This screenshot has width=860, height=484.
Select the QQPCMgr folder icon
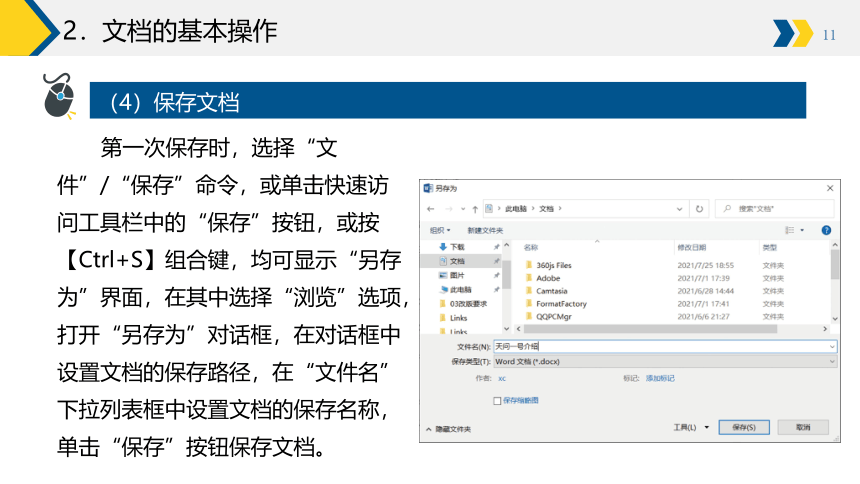tap(529, 316)
